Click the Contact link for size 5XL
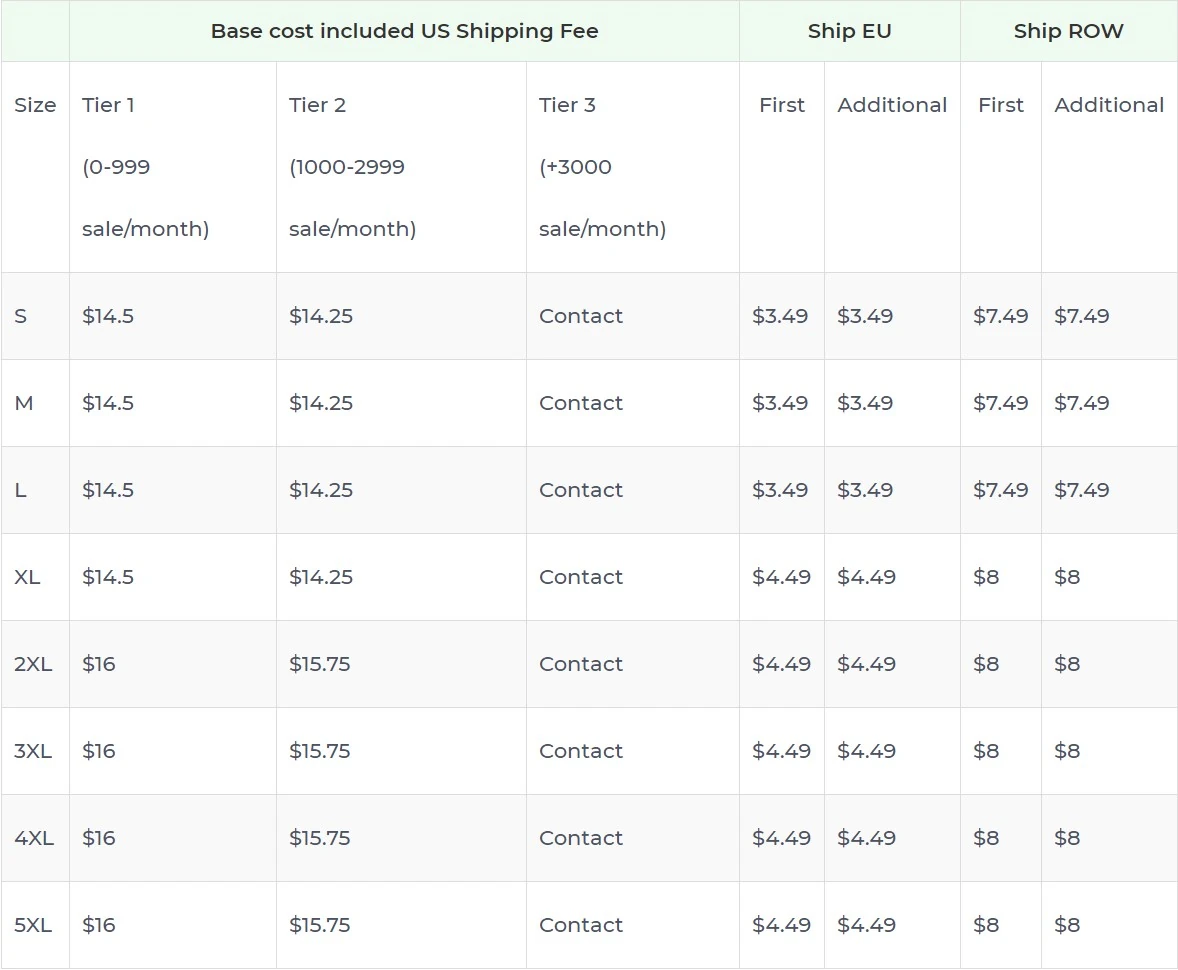The image size is (1178, 970). pyautogui.click(x=580, y=925)
